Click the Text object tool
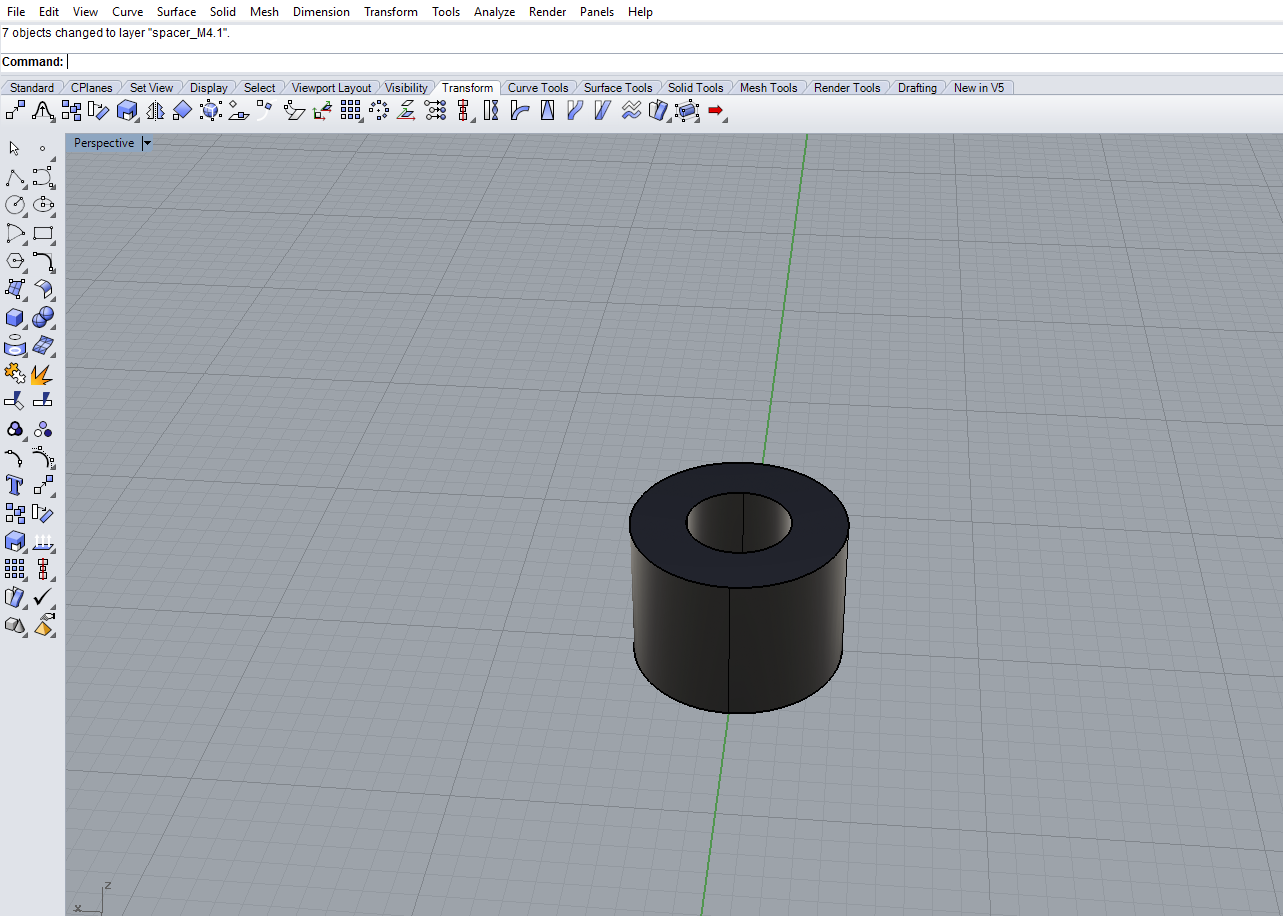1283x916 pixels. [x=15, y=486]
